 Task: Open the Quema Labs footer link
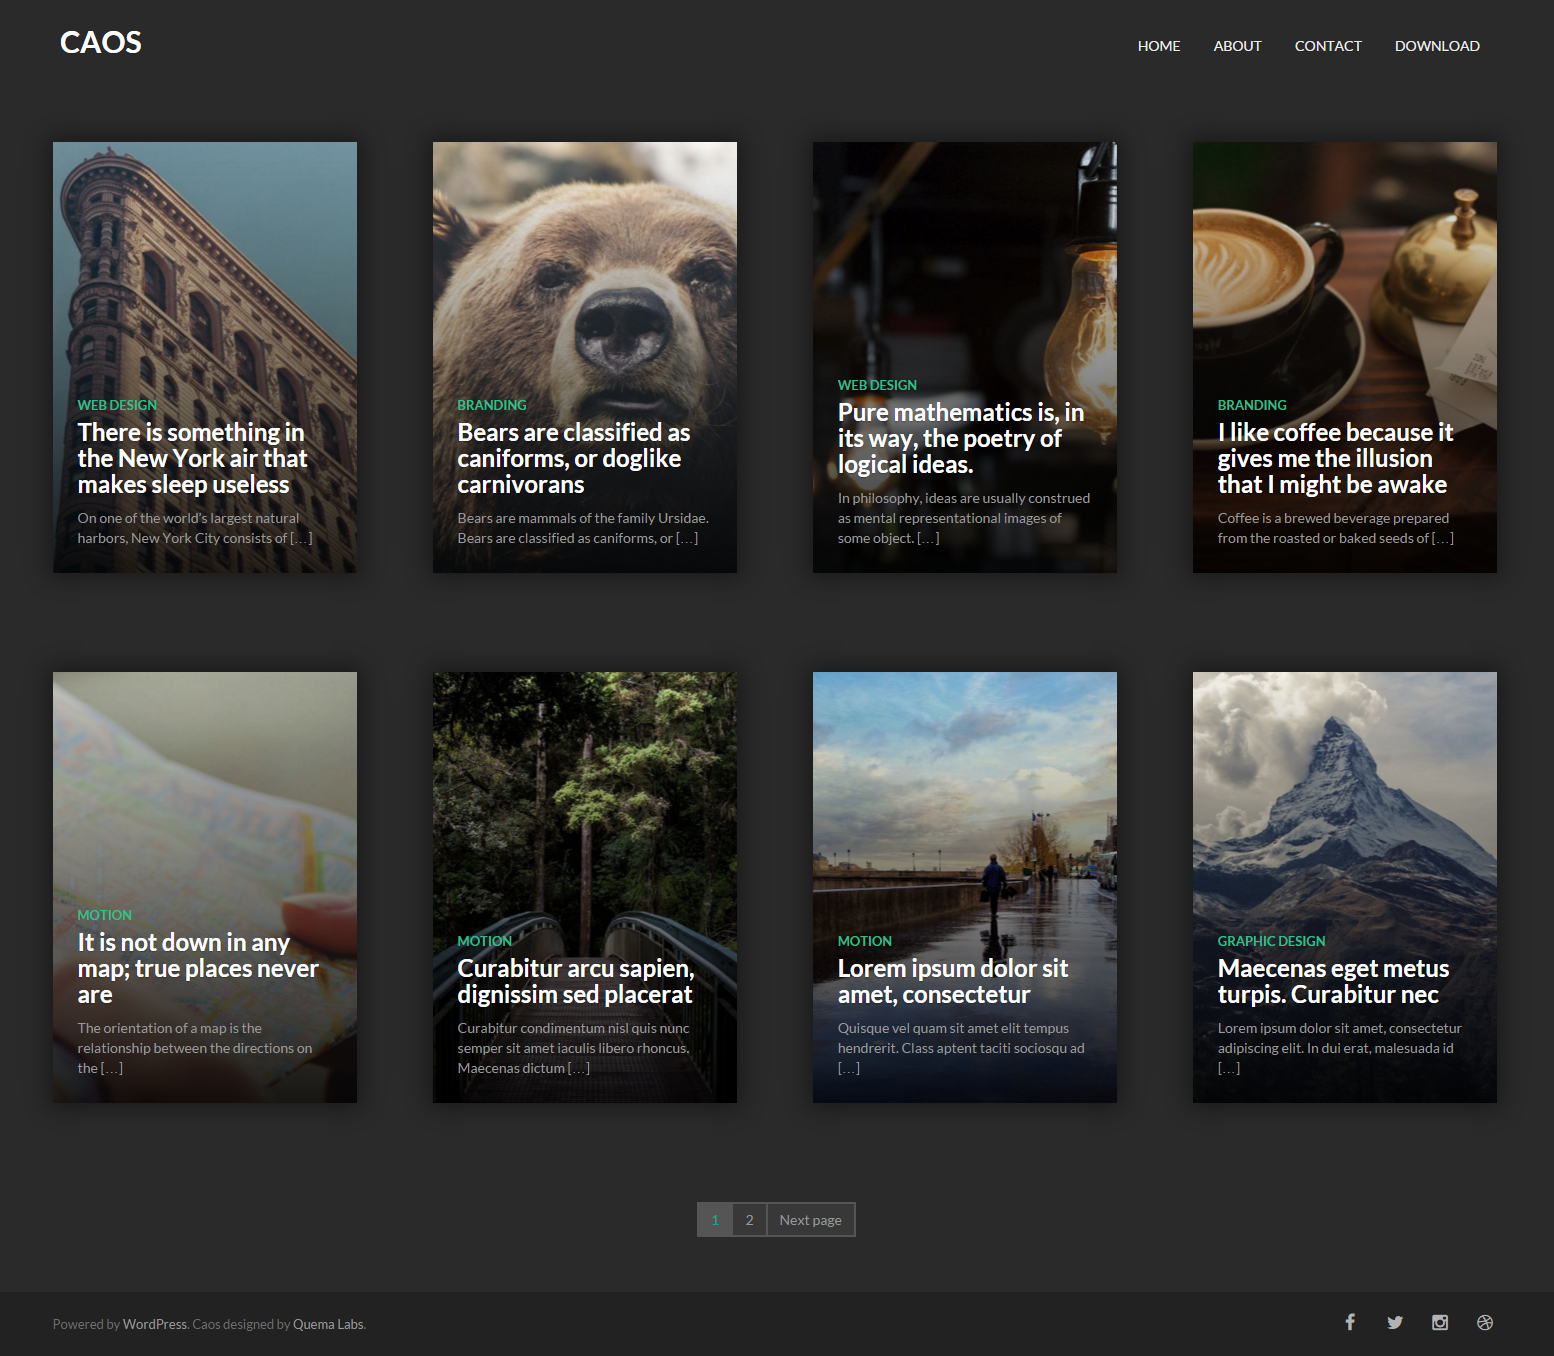[328, 1324]
